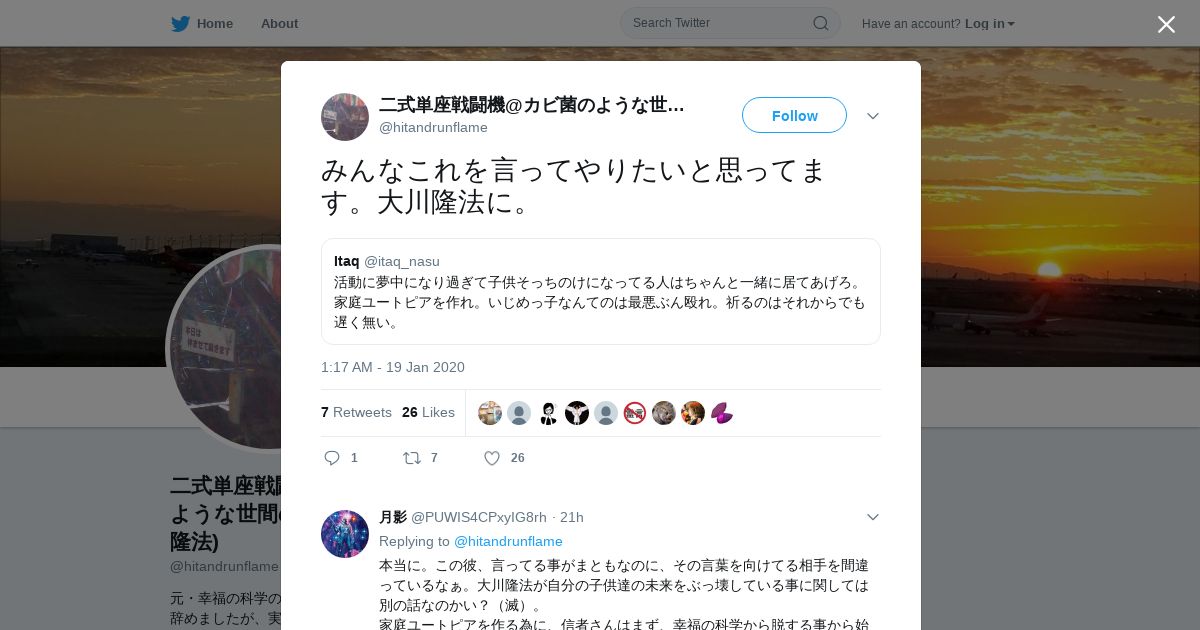Open the @hitandrunflame link in reply
This screenshot has height=630, width=1200.
coord(508,541)
